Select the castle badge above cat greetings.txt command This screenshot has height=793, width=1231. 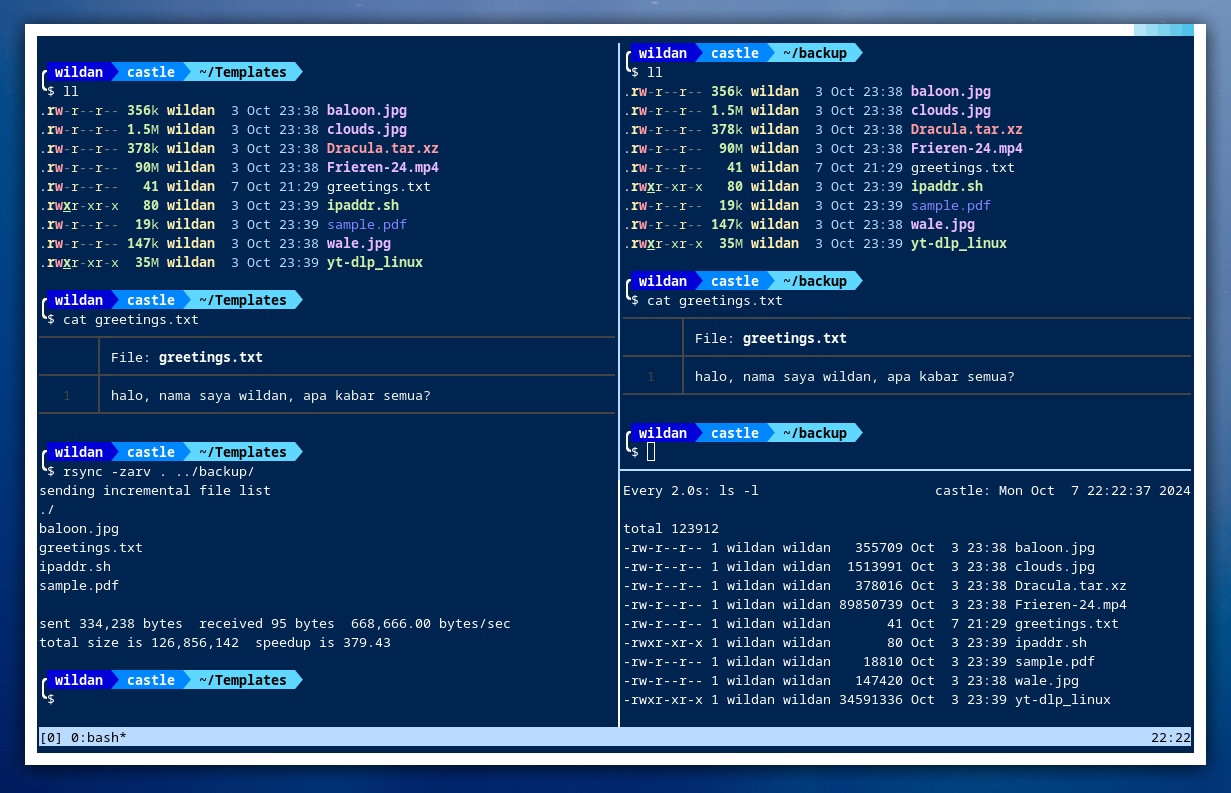click(150, 300)
